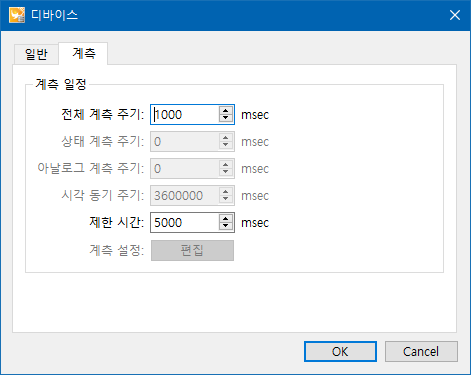The width and height of the screenshot is (471, 375).
Task: Click the 아날로그 계측 주기 up arrow
Action: (x=226, y=165)
